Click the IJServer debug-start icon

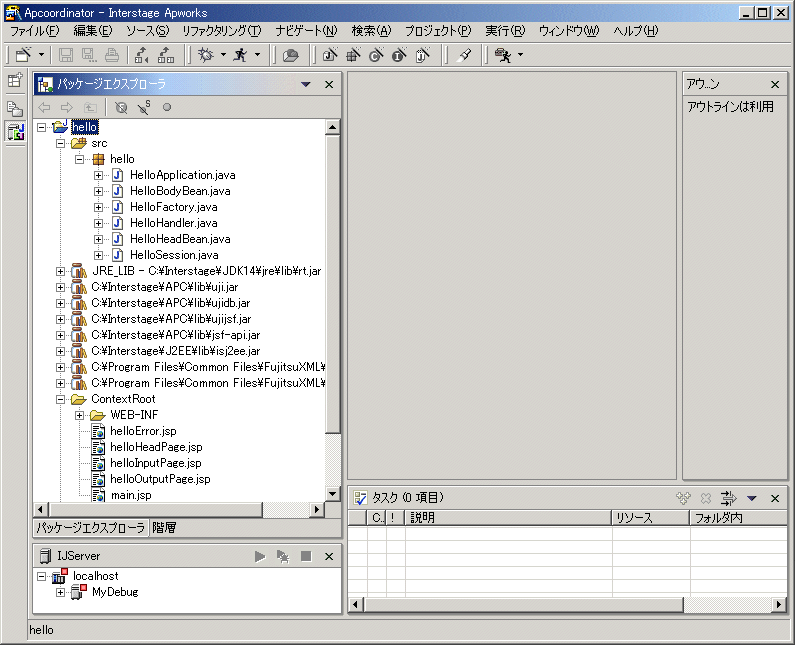[x=283, y=557]
